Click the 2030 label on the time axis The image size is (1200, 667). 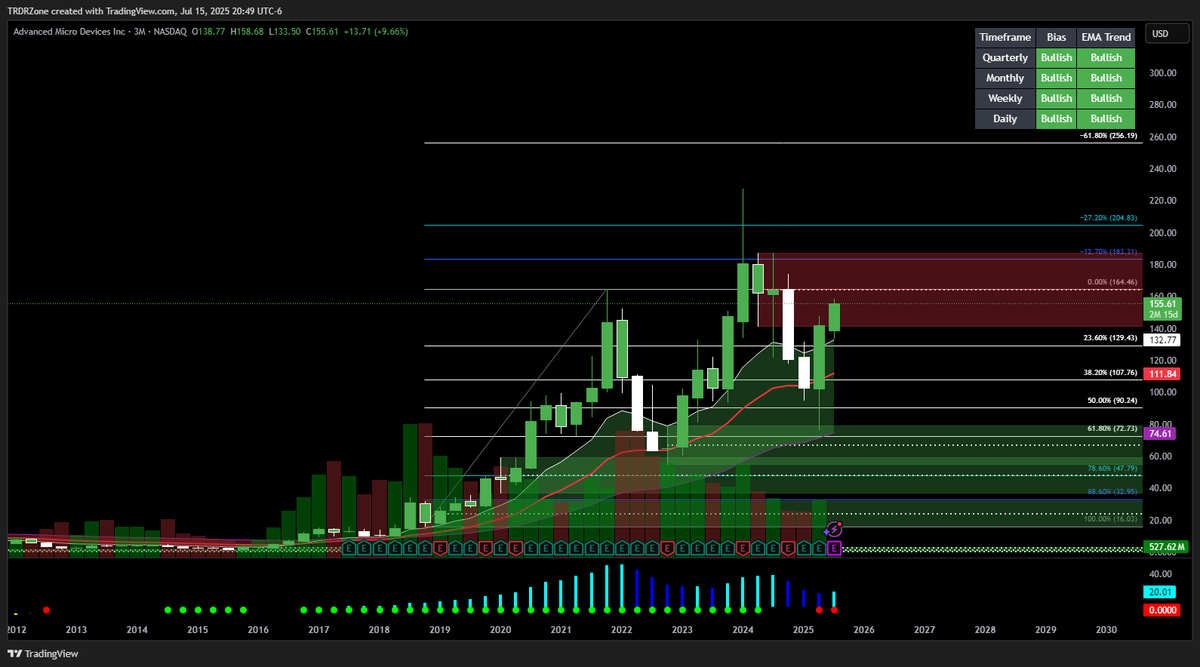[x=1106, y=630]
